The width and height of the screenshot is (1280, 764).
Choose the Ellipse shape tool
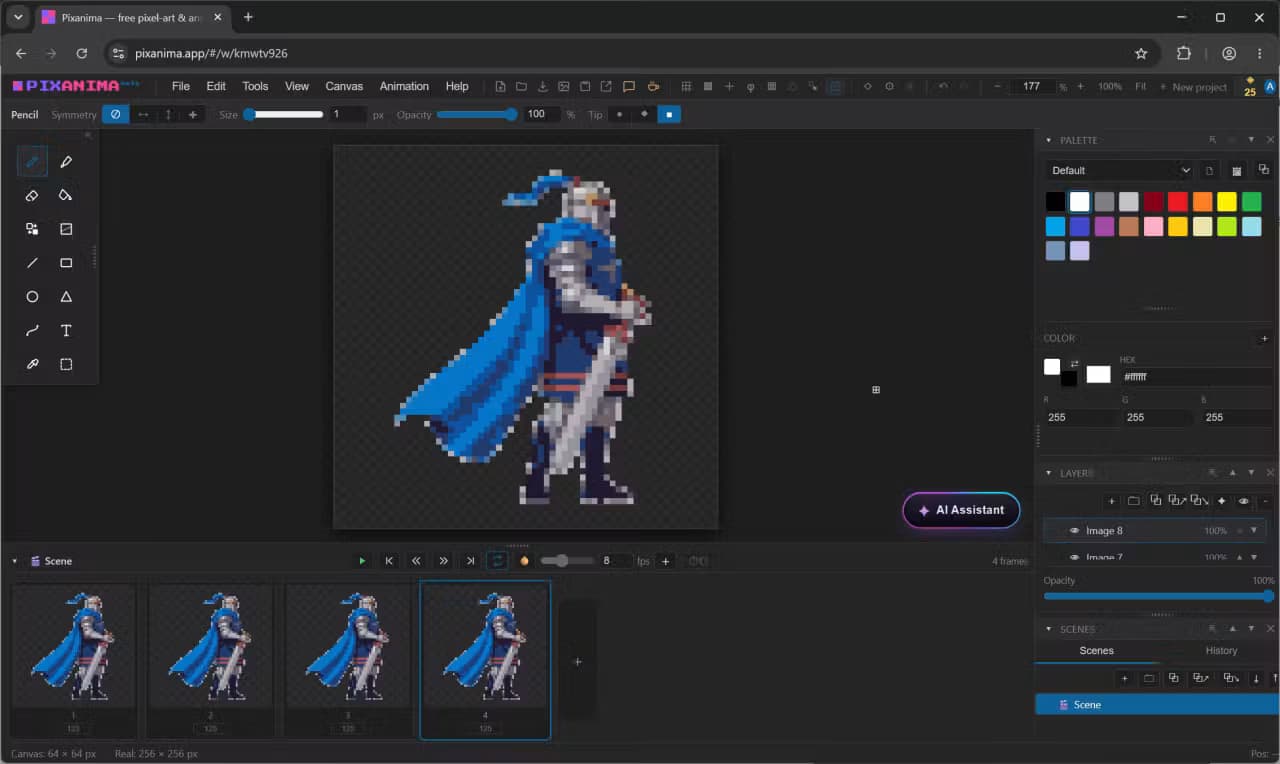pos(32,297)
